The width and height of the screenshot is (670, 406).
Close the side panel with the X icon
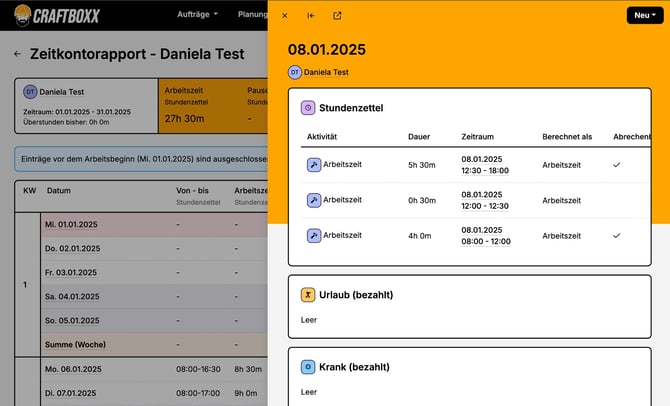(285, 16)
